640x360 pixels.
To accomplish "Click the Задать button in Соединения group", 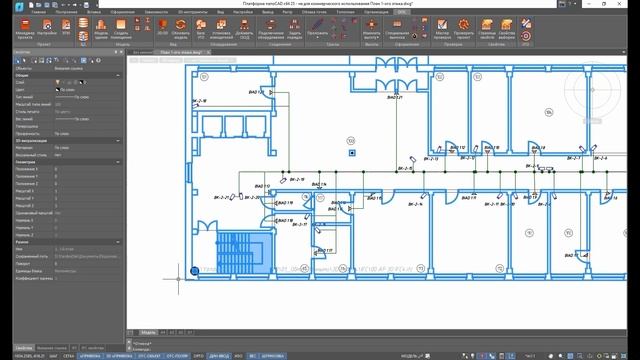I will [x=294, y=29].
